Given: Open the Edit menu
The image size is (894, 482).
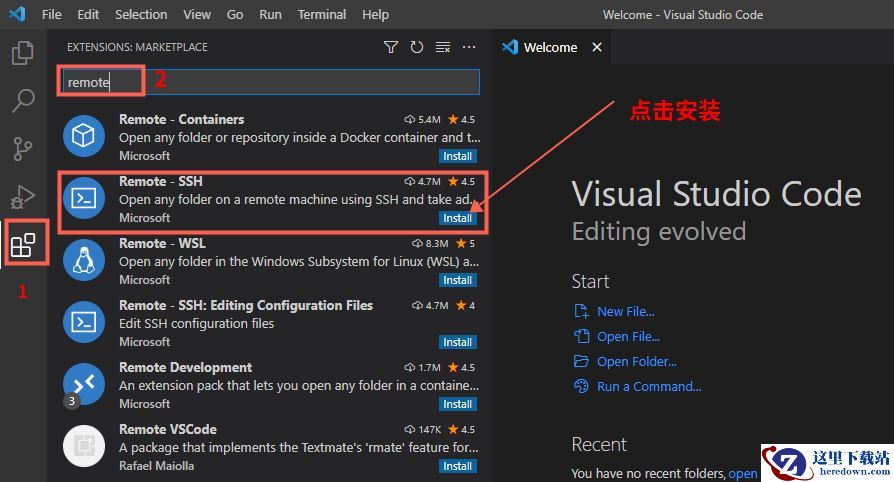Looking at the screenshot, I should pyautogui.click(x=88, y=14).
